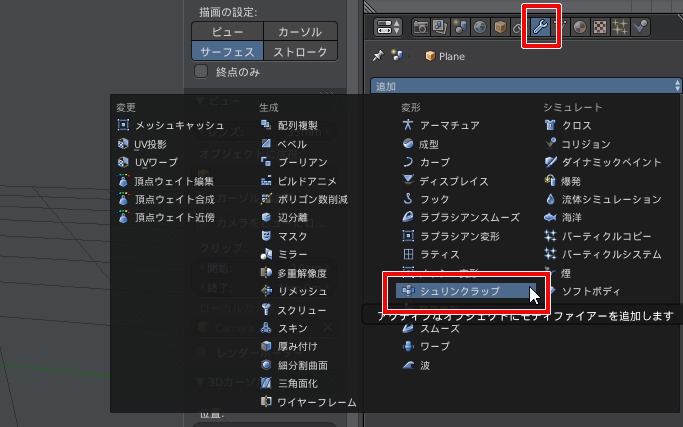Add the ディスプレイス modifier
Screen dimensions: 683x427
(x=445, y=181)
